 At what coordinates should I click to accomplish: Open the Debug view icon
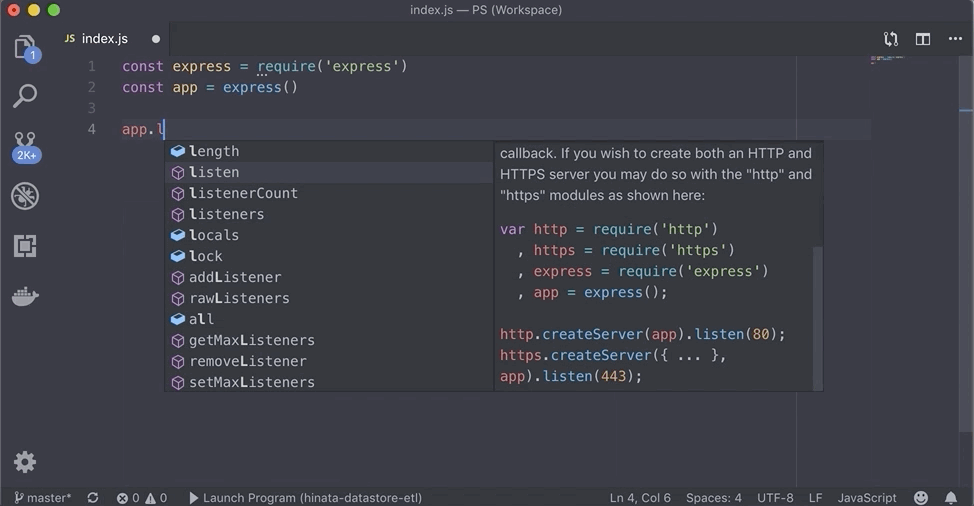pyautogui.click(x=25, y=196)
